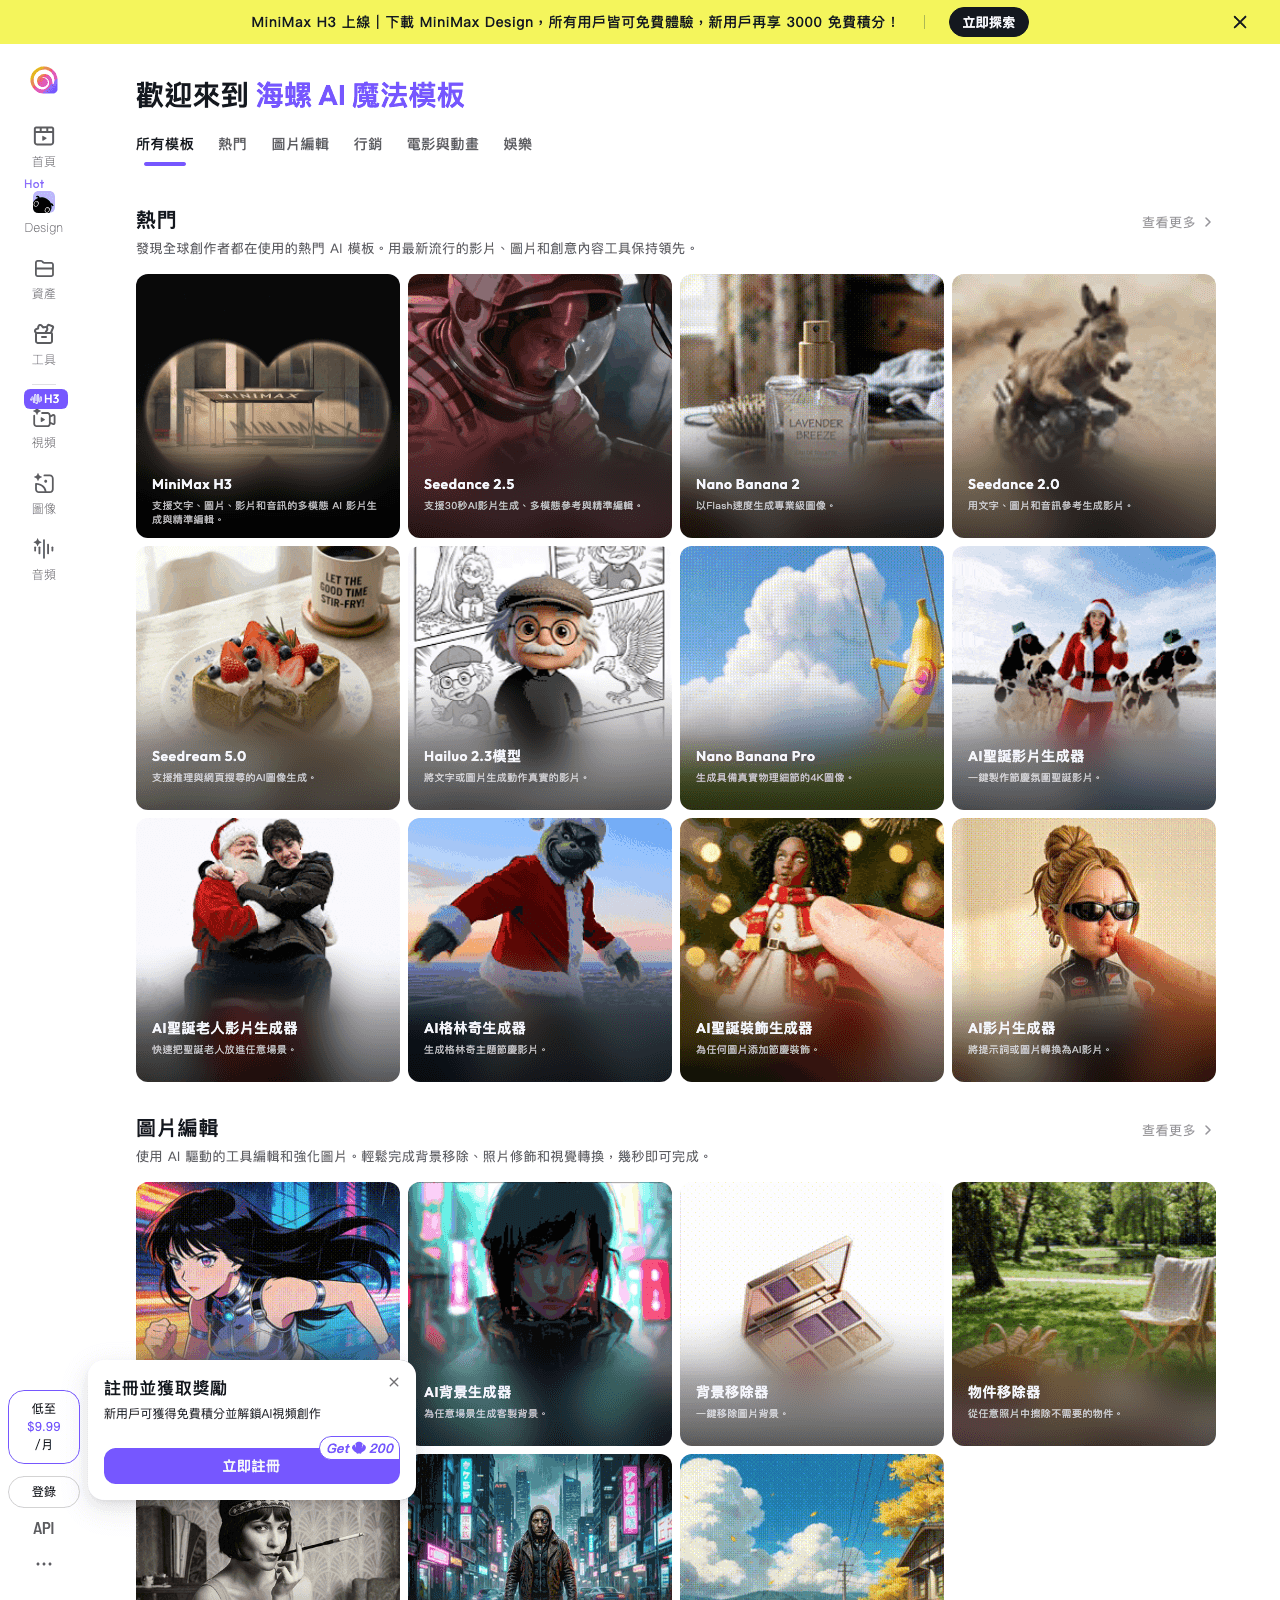Click the Hailuo logo icon
This screenshot has width=1280, height=1600.
44,80
